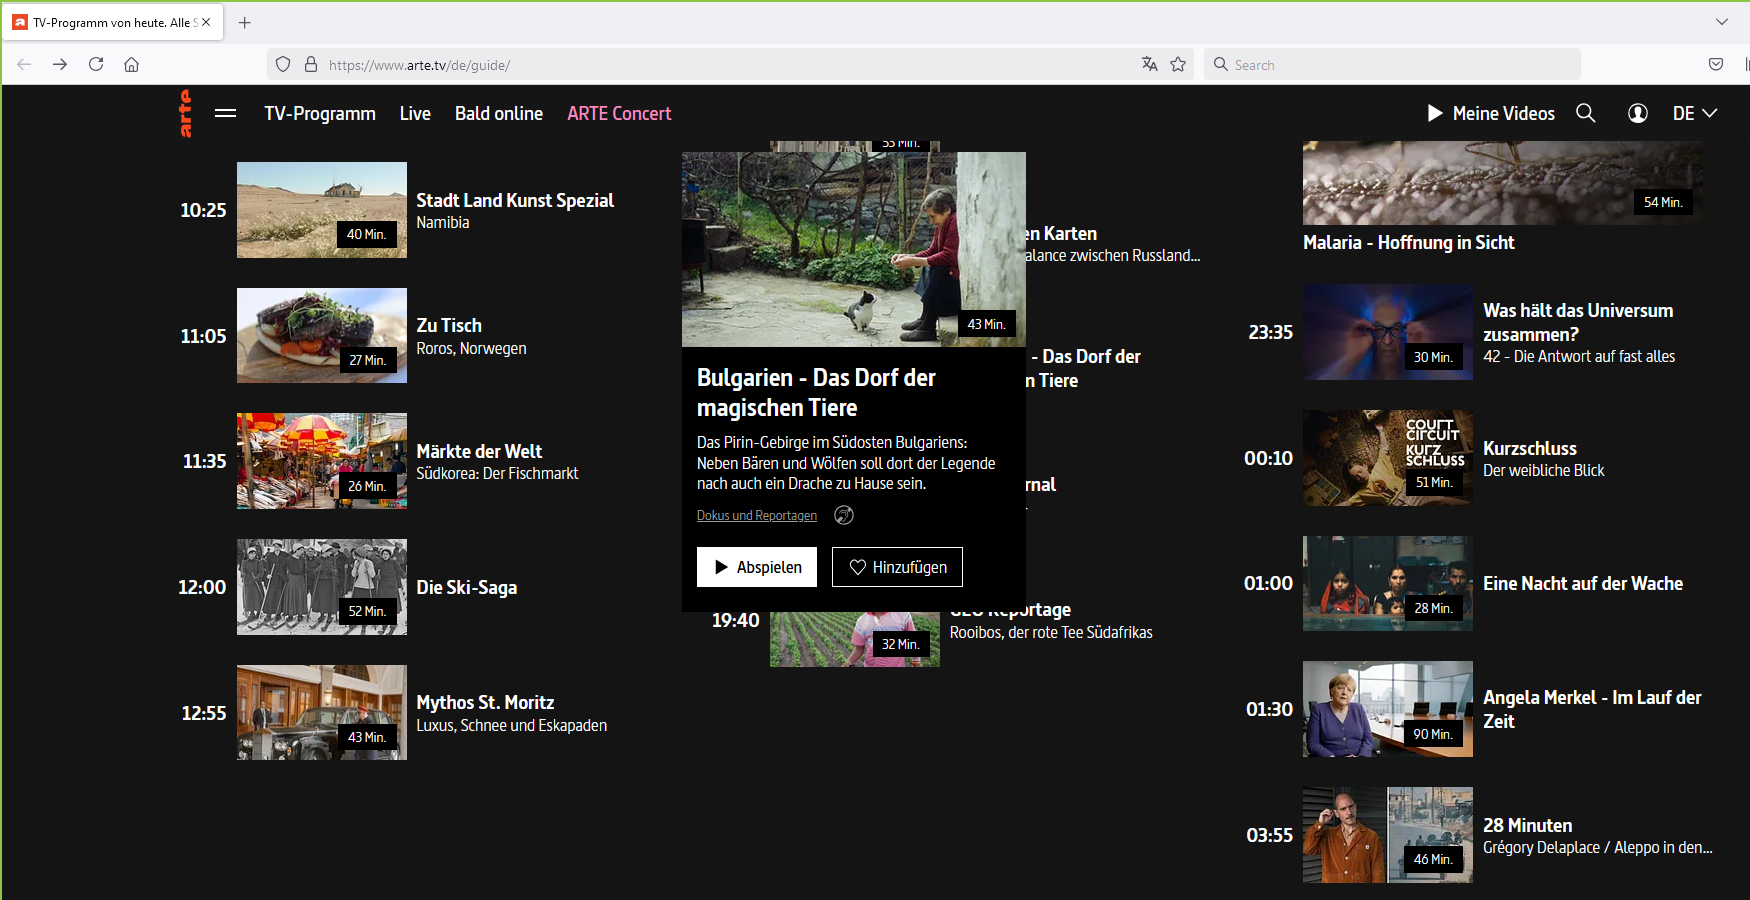Open the Die Ski-Saga thumbnail

pyautogui.click(x=322, y=587)
